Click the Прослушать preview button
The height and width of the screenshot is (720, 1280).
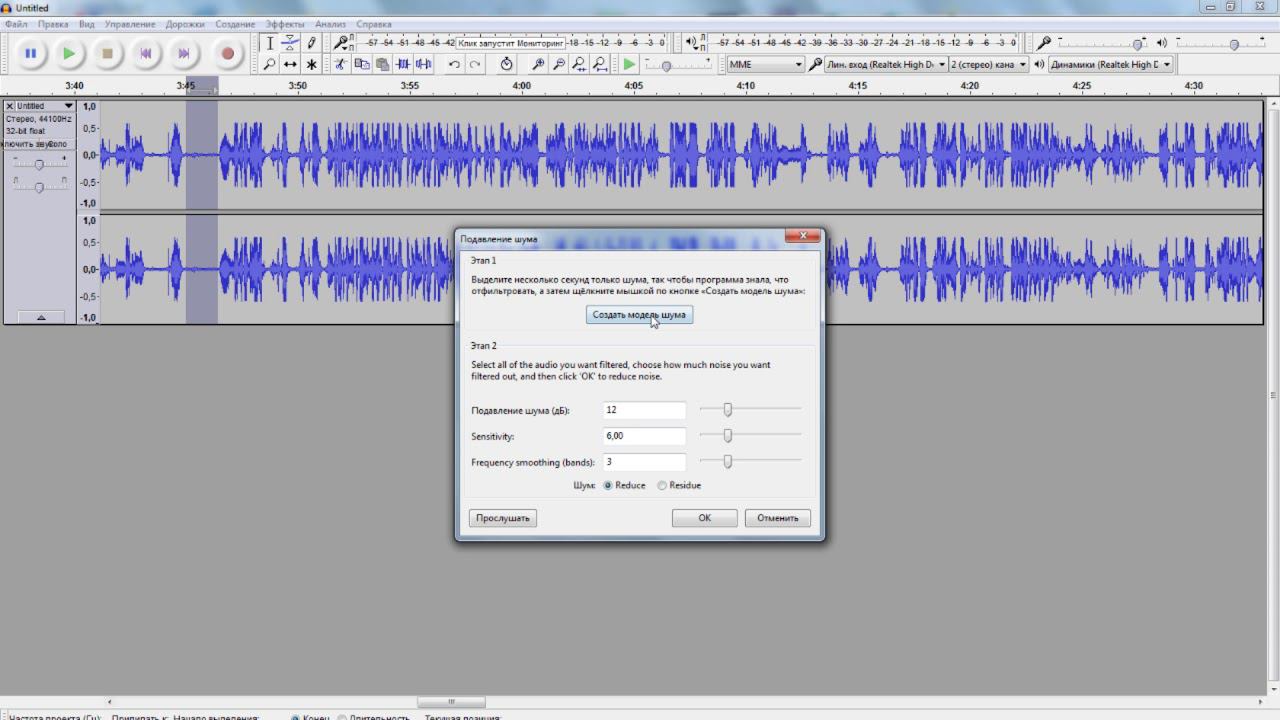pos(503,518)
